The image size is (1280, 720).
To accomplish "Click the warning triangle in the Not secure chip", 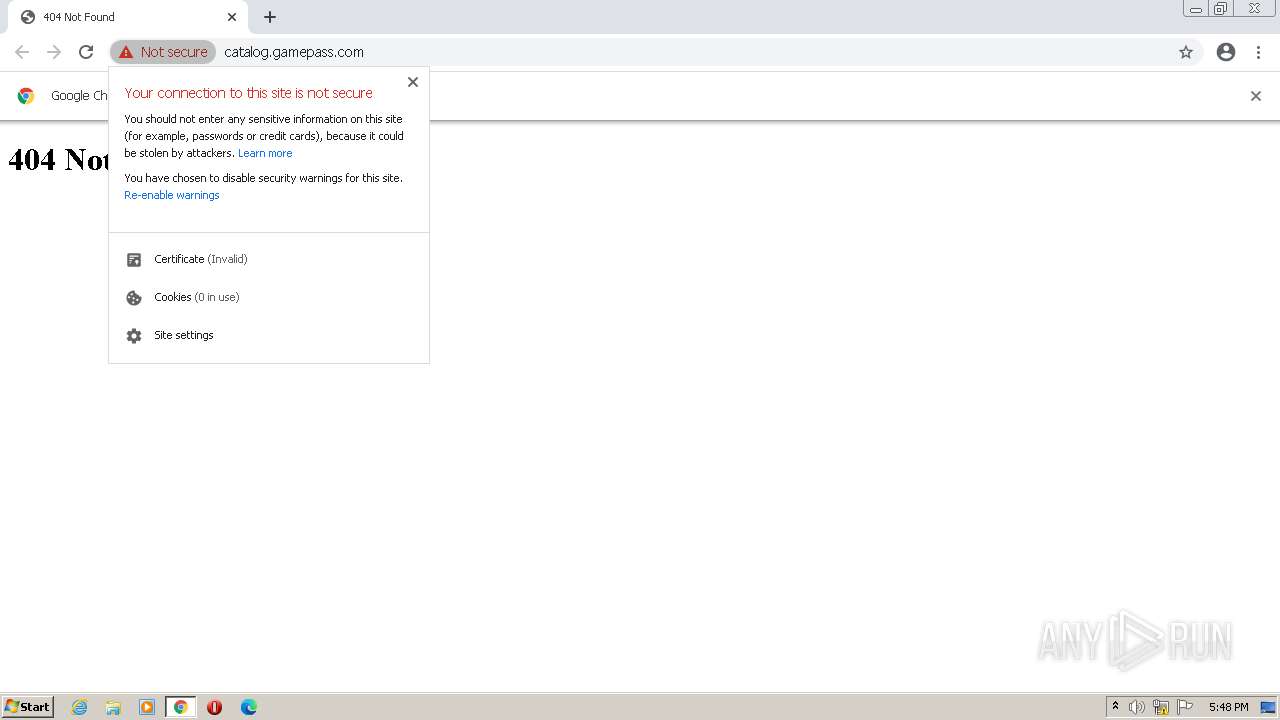I will pyautogui.click(x=126, y=52).
